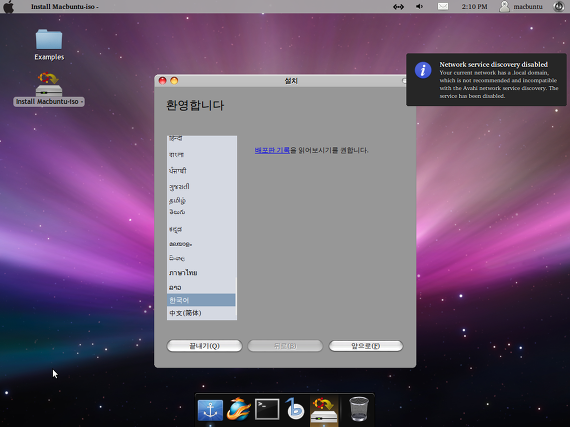Viewport: 570px width, 427px height.
Task: Select සිංහල in the language list
Action: (201, 258)
